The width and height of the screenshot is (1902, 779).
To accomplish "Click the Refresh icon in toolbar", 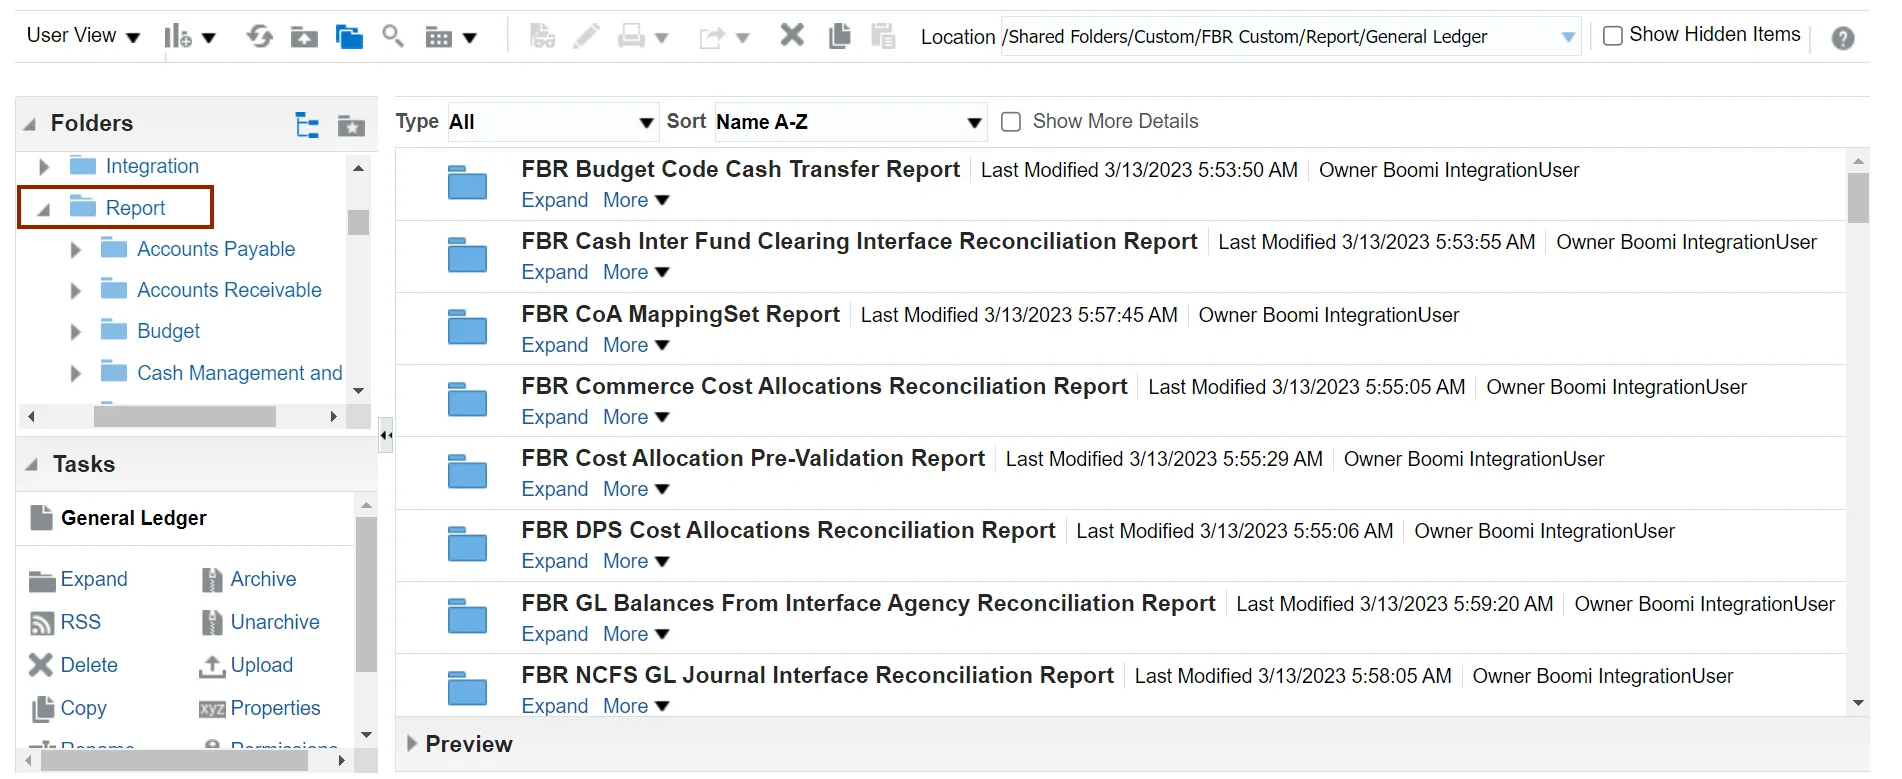I will coord(260,37).
